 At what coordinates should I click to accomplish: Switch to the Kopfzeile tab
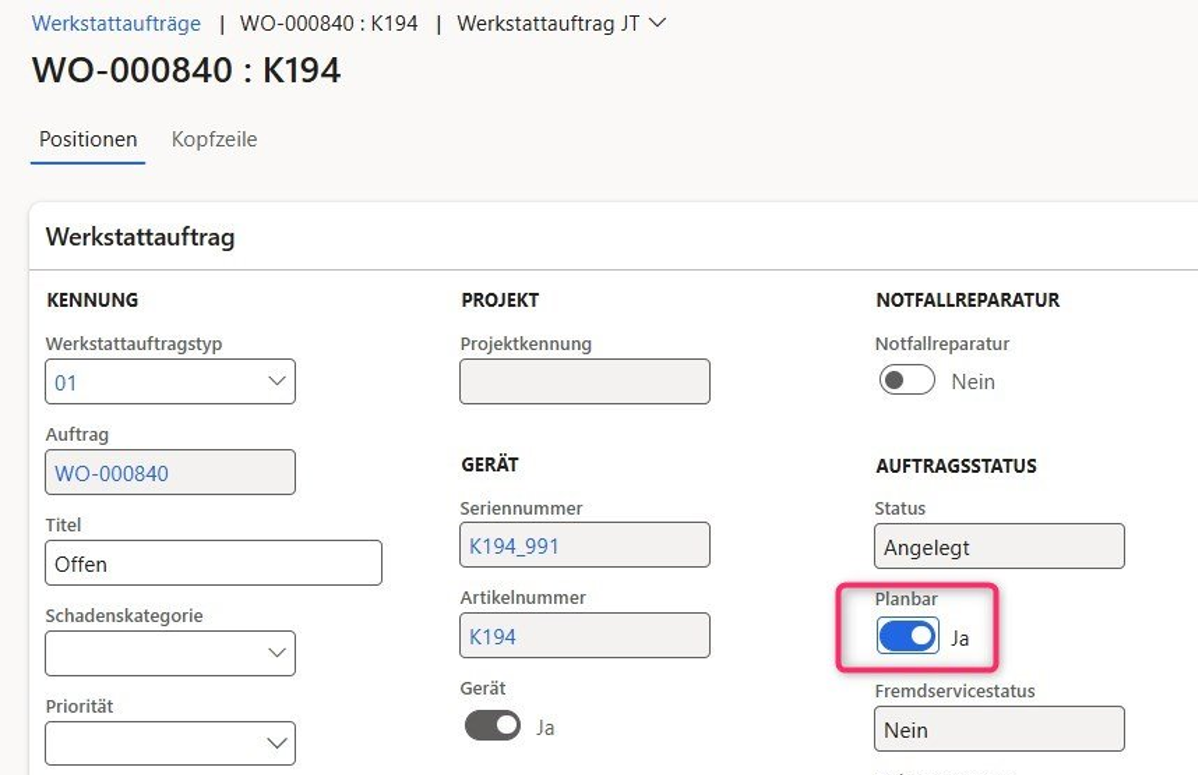click(x=214, y=139)
